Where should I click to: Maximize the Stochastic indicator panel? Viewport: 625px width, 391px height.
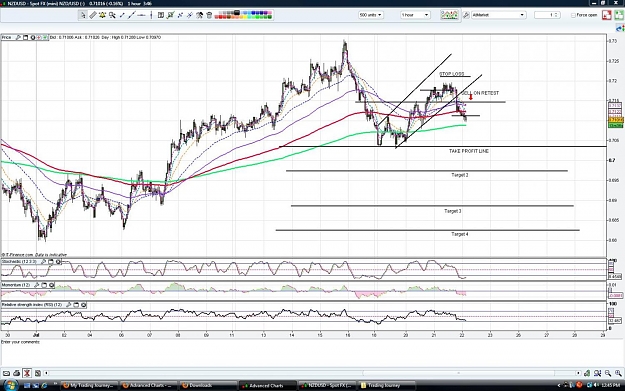[51, 262]
